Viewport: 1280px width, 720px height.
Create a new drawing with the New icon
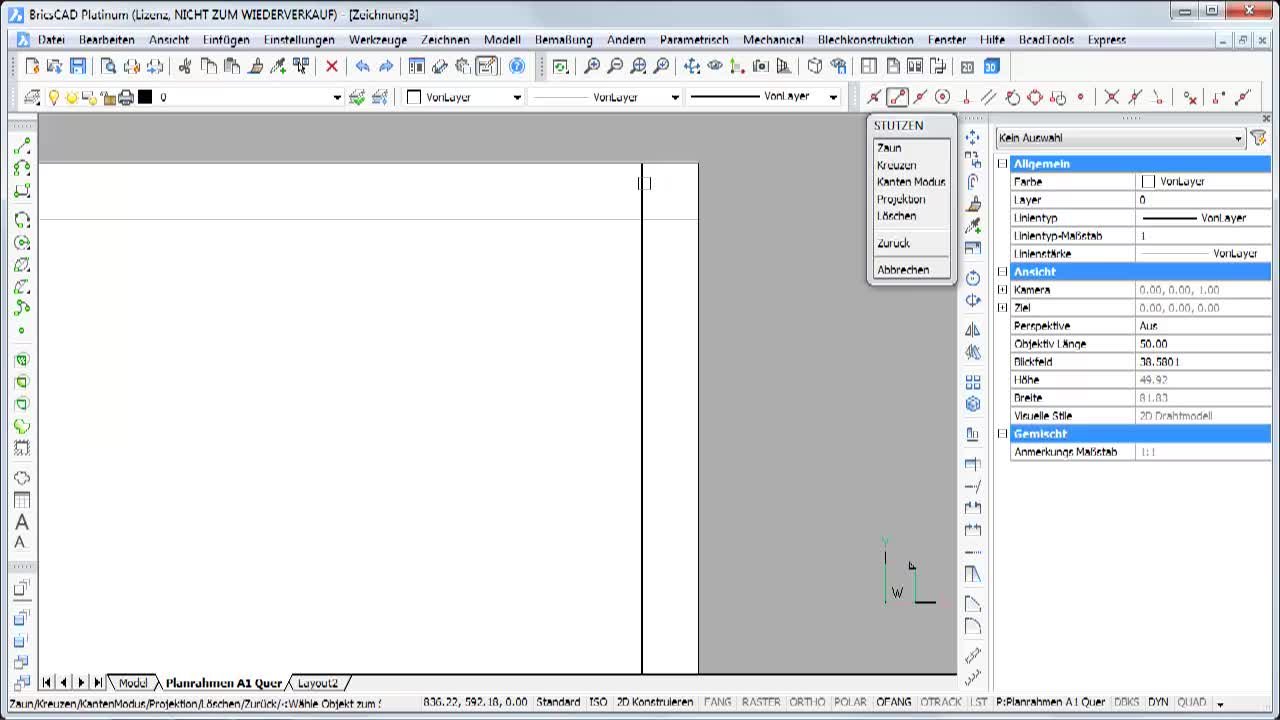click(x=32, y=66)
